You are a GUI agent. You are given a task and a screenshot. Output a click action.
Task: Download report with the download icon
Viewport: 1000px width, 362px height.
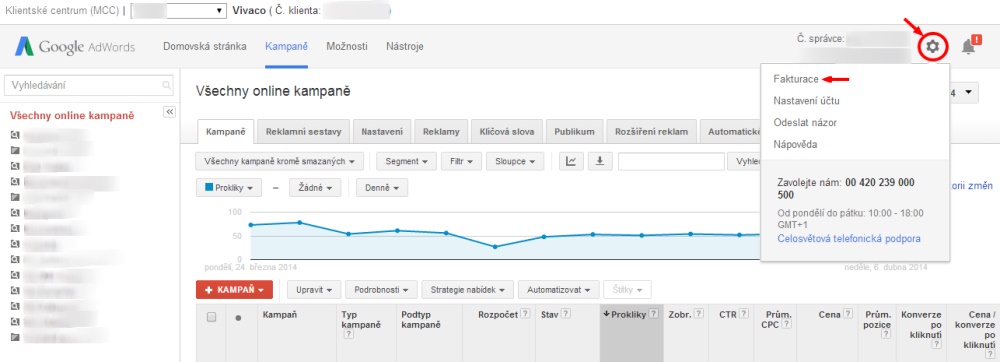tap(599, 161)
